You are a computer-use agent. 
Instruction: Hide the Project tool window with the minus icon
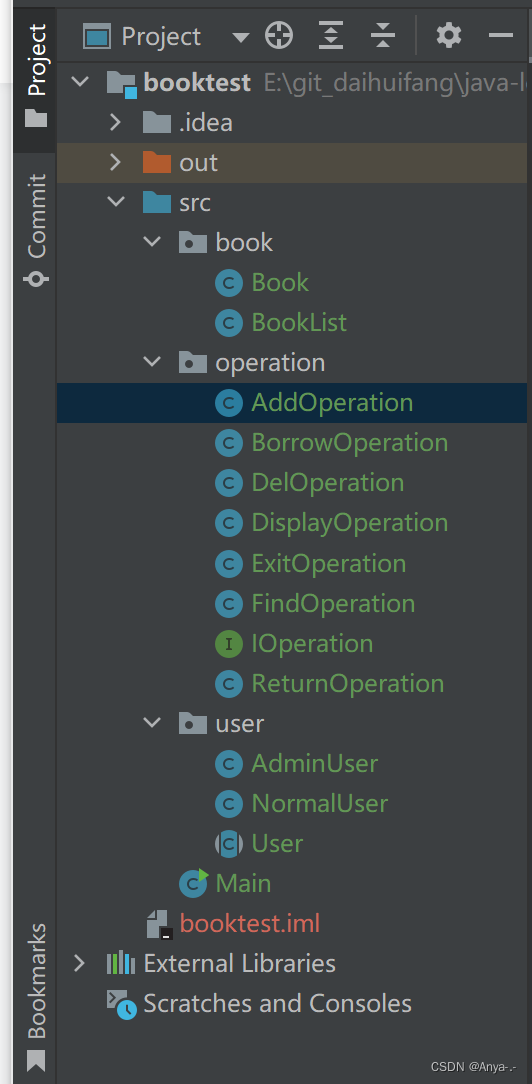pos(500,35)
